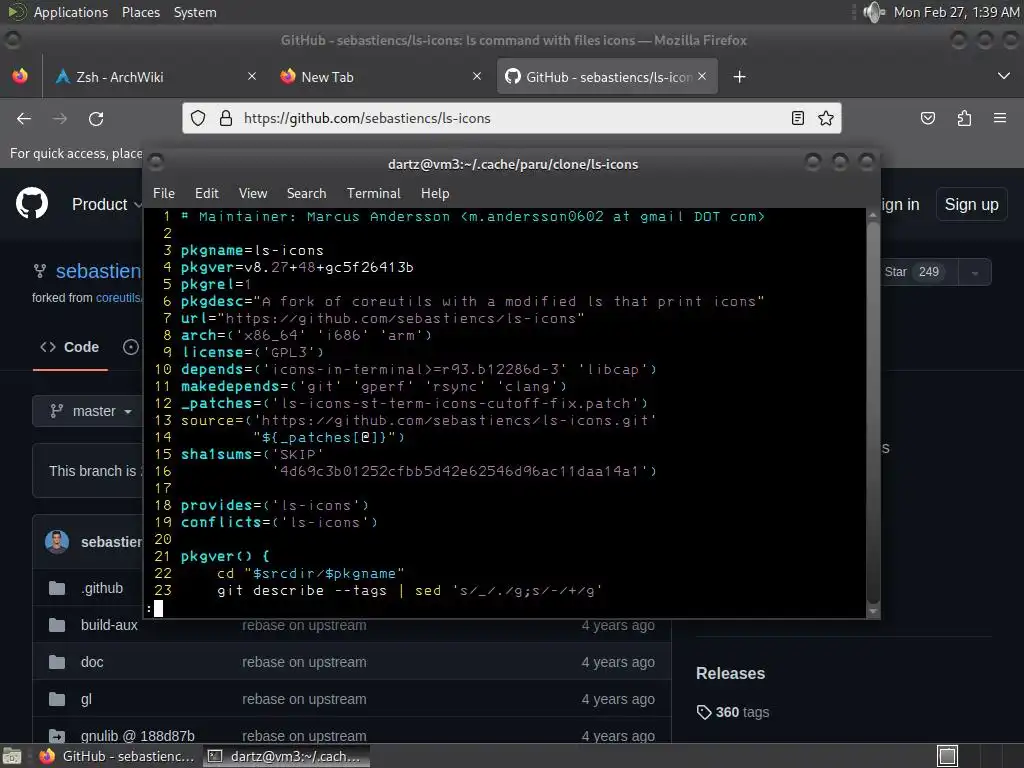The image size is (1024, 768).
Task: Open the Star button dropdown arrow
Action: pyautogui.click(x=974, y=272)
